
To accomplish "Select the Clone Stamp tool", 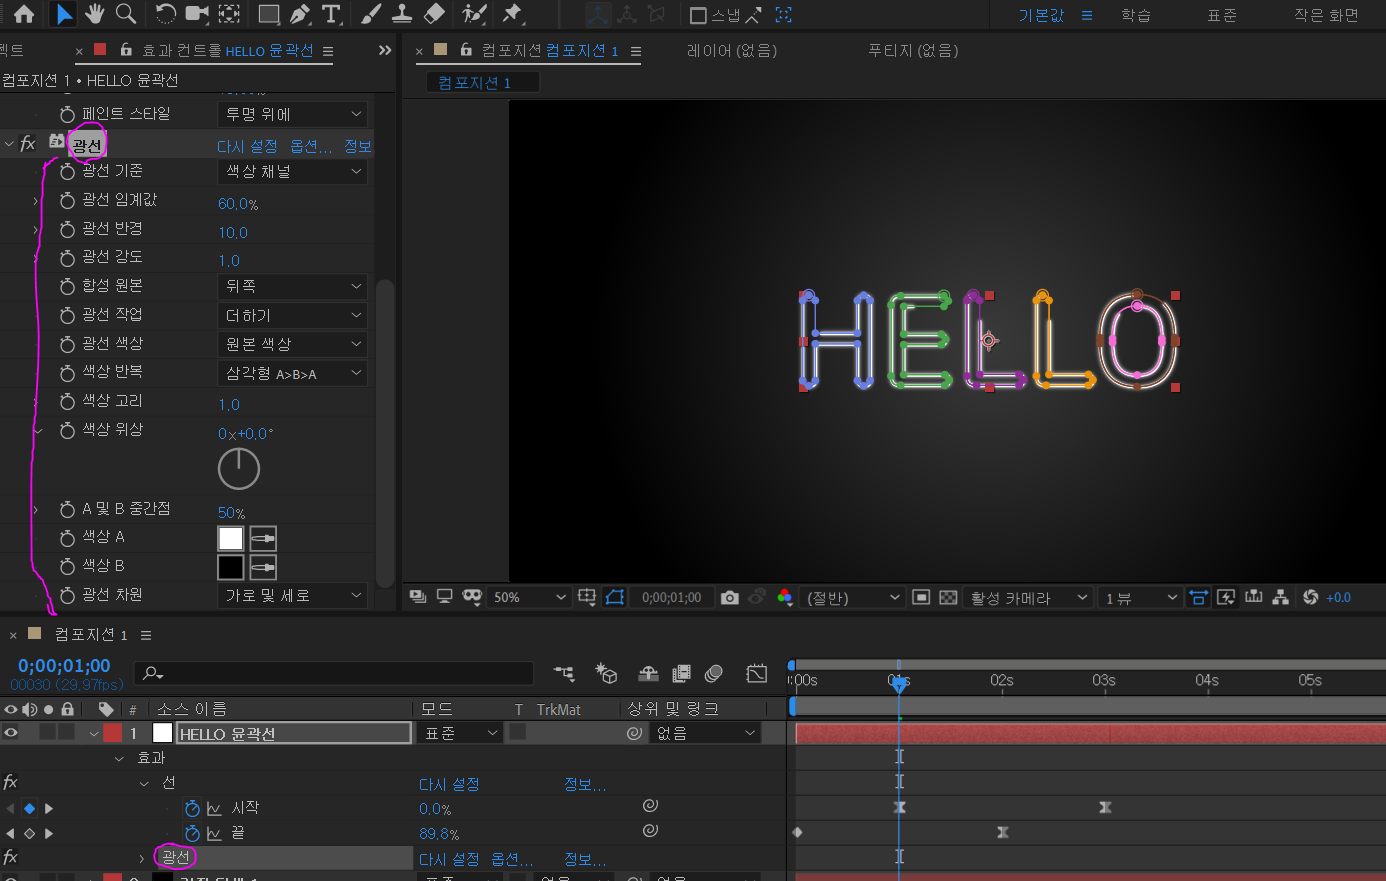I will point(402,14).
